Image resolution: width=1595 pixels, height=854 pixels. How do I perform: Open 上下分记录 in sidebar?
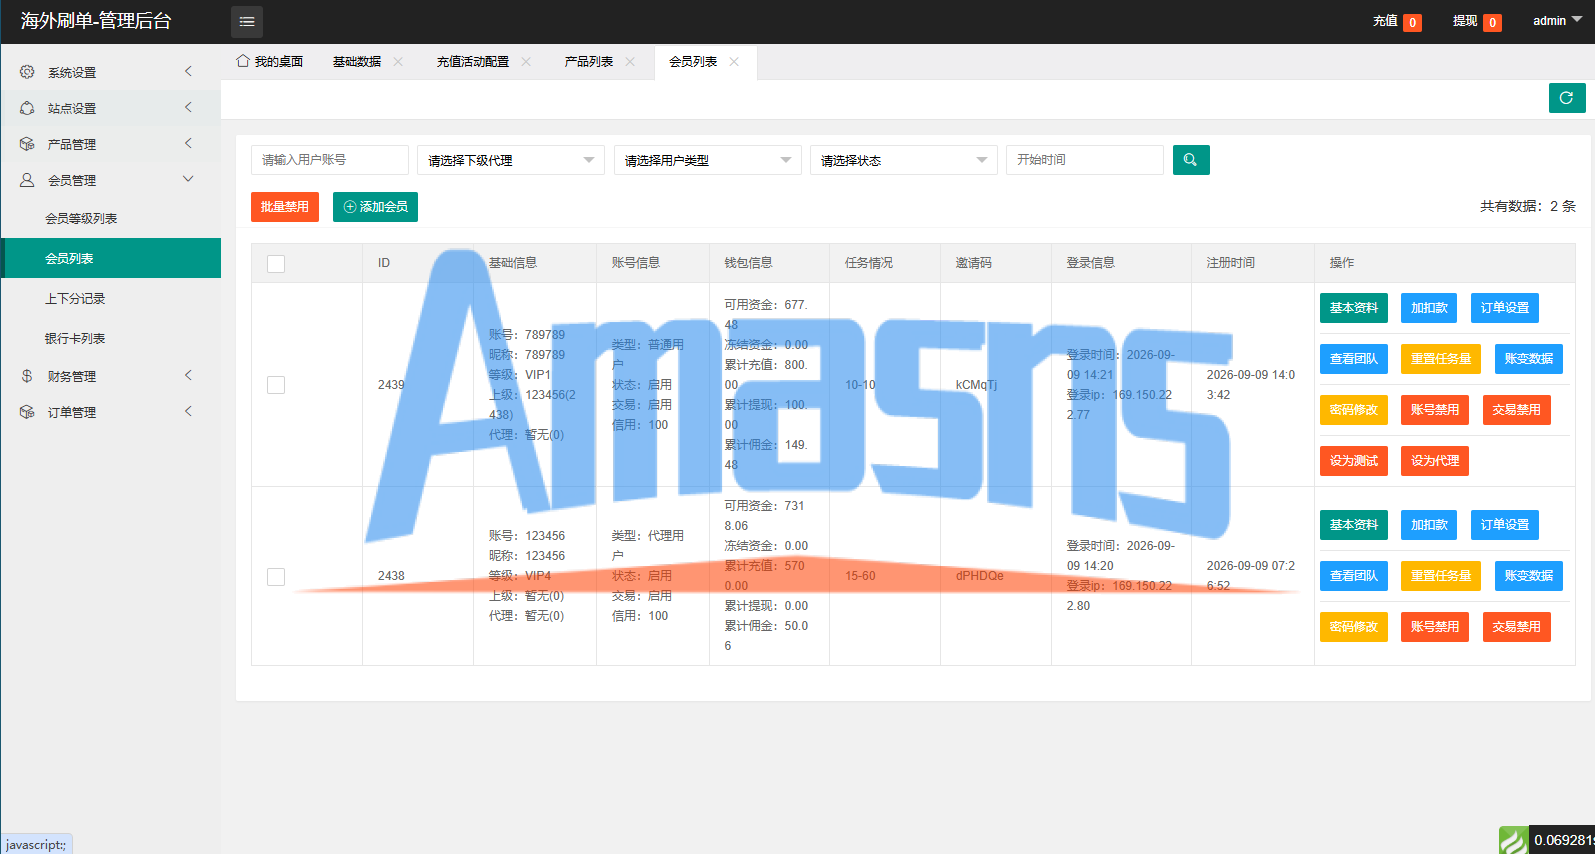click(x=111, y=298)
